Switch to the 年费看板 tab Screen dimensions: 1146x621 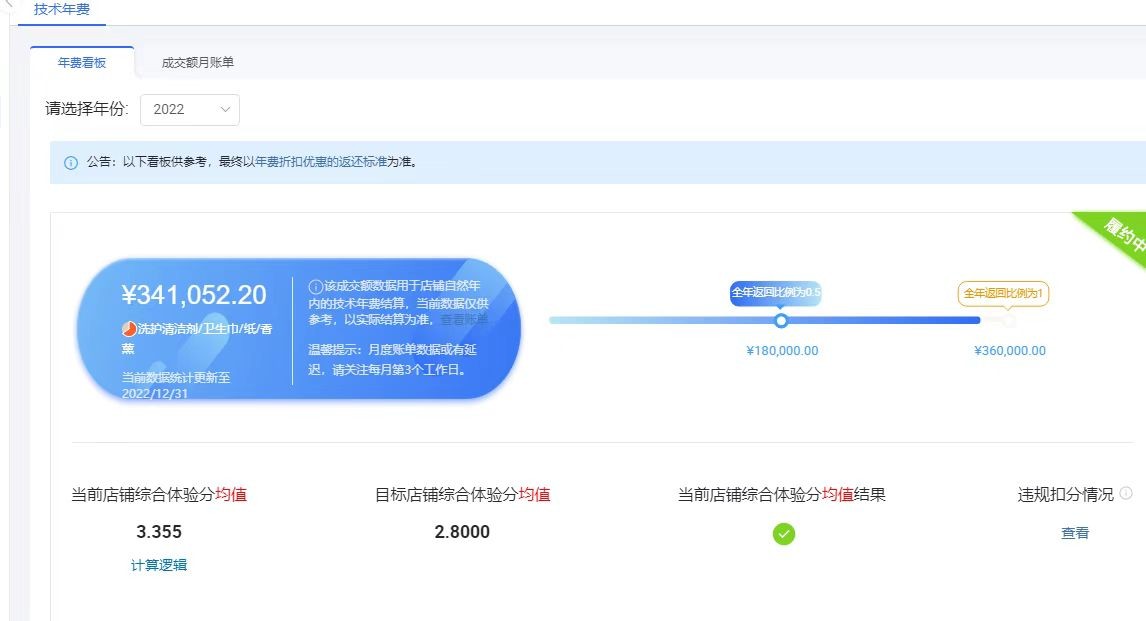82,63
